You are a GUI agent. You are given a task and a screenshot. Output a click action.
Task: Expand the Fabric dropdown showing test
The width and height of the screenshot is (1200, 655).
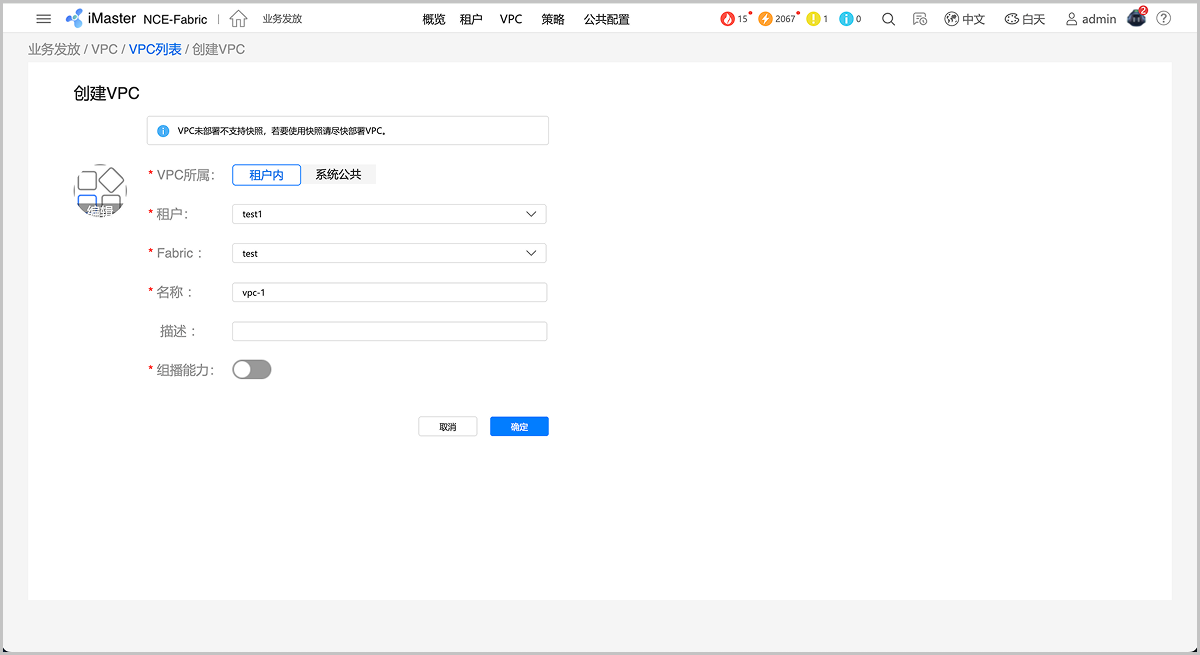tap(389, 254)
